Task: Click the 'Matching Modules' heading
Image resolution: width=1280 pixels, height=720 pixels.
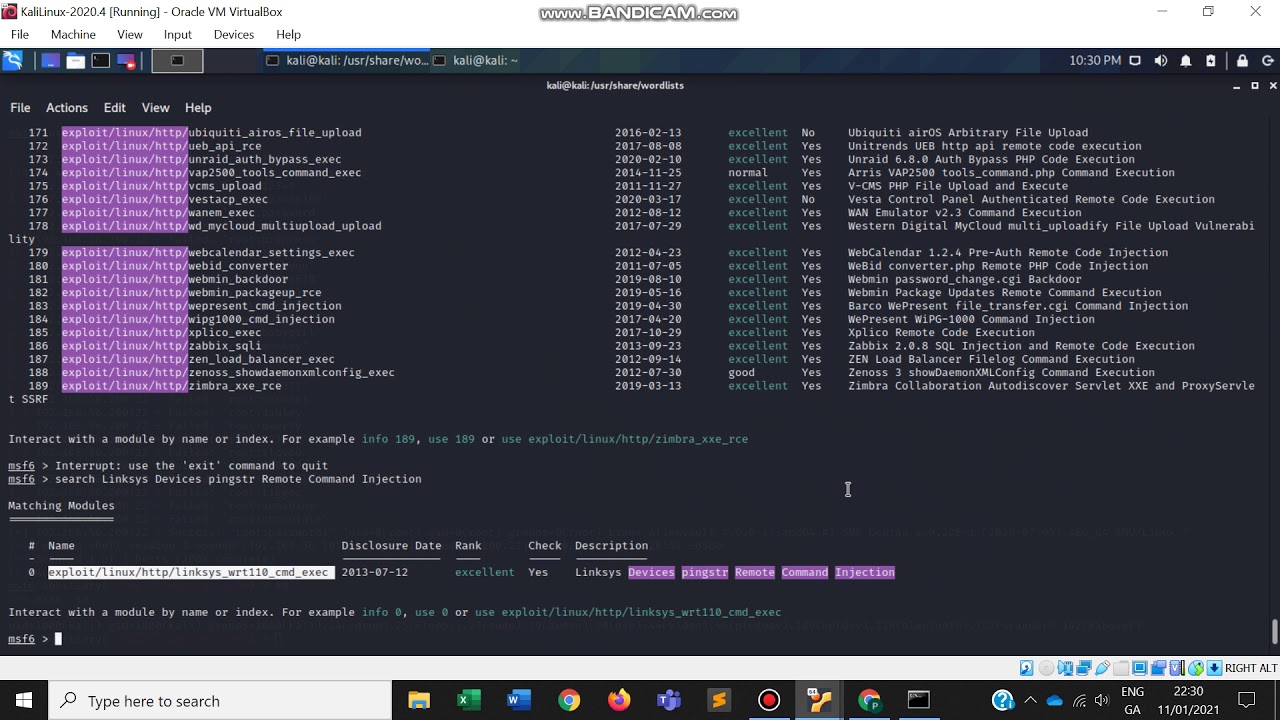Action: pyautogui.click(x=61, y=506)
